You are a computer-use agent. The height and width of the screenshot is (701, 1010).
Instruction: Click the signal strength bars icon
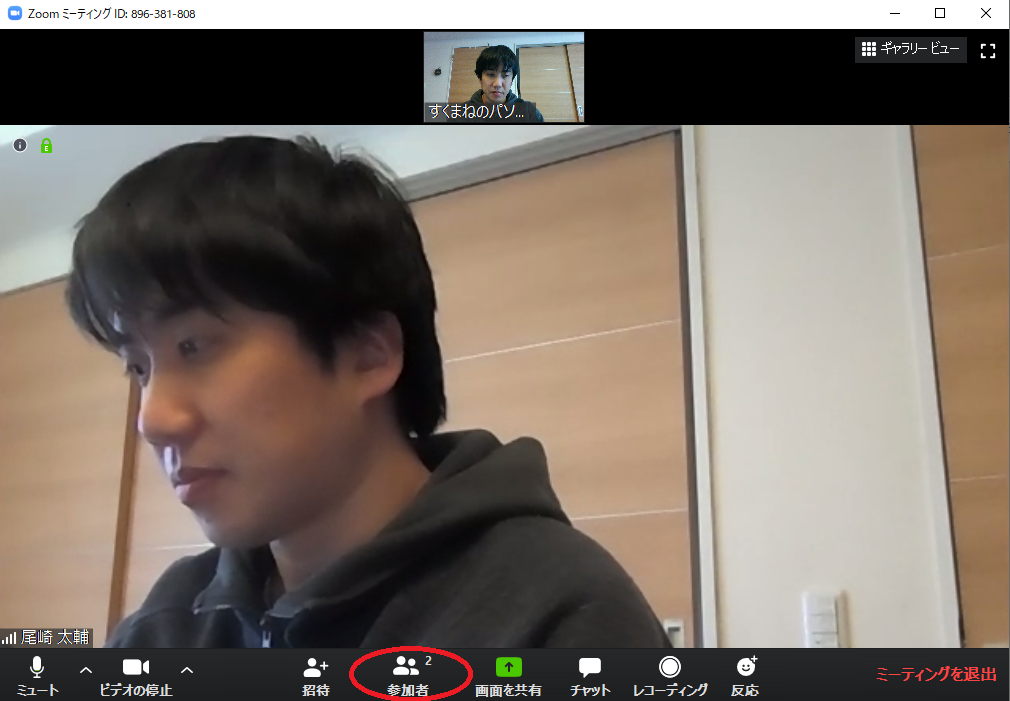pyautogui.click(x=9, y=639)
